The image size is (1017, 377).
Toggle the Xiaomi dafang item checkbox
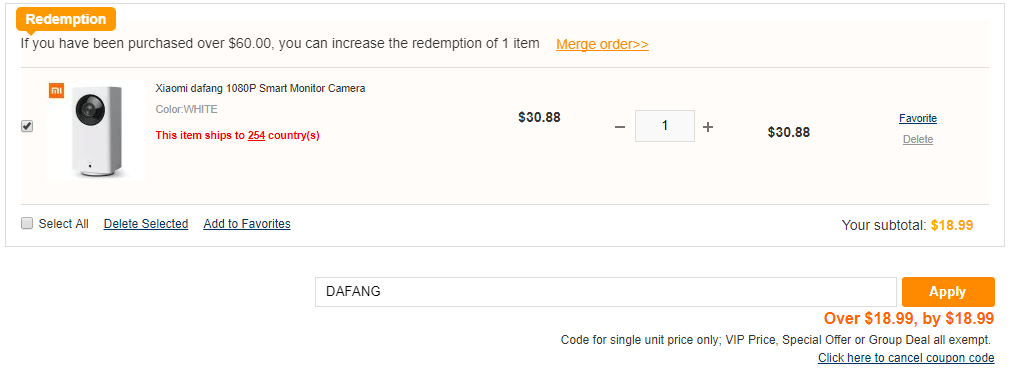pos(27,127)
